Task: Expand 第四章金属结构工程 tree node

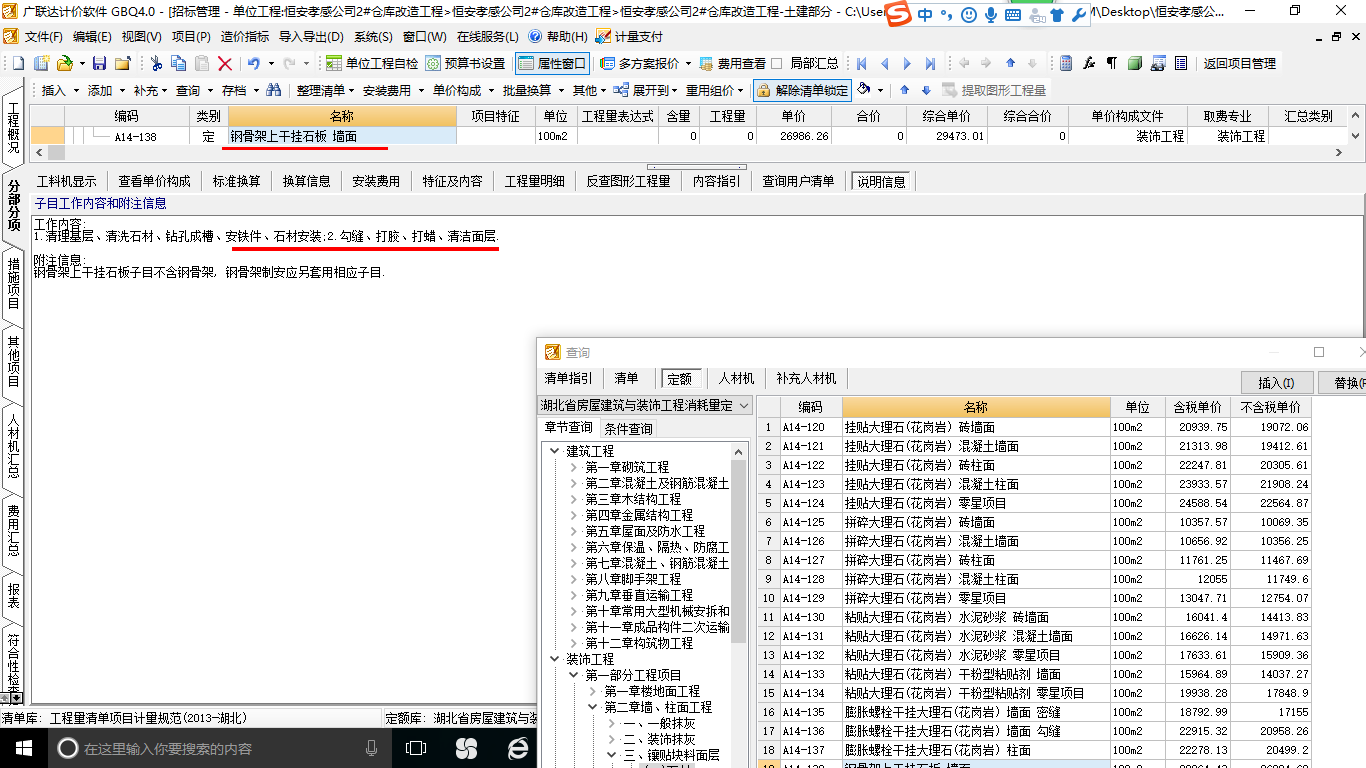Action: (574, 515)
